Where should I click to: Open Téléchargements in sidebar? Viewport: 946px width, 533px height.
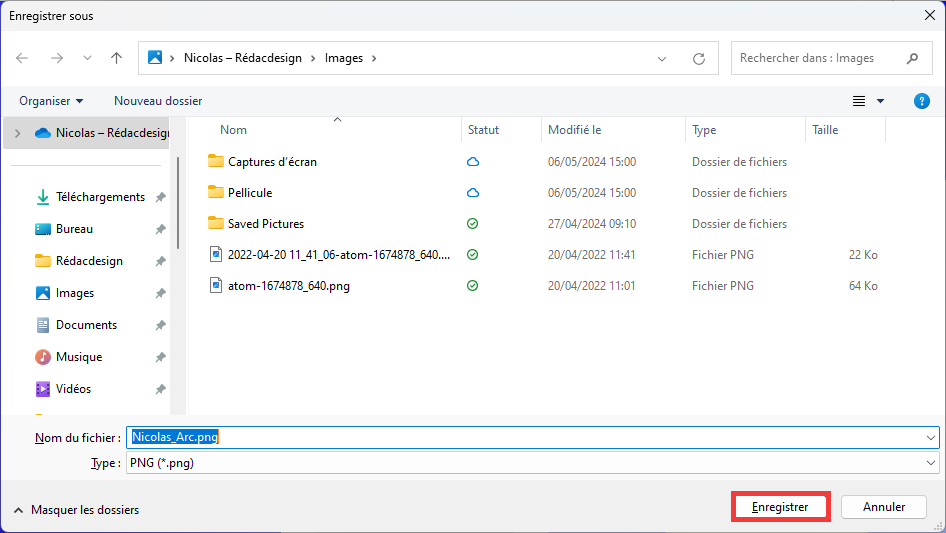point(100,197)
